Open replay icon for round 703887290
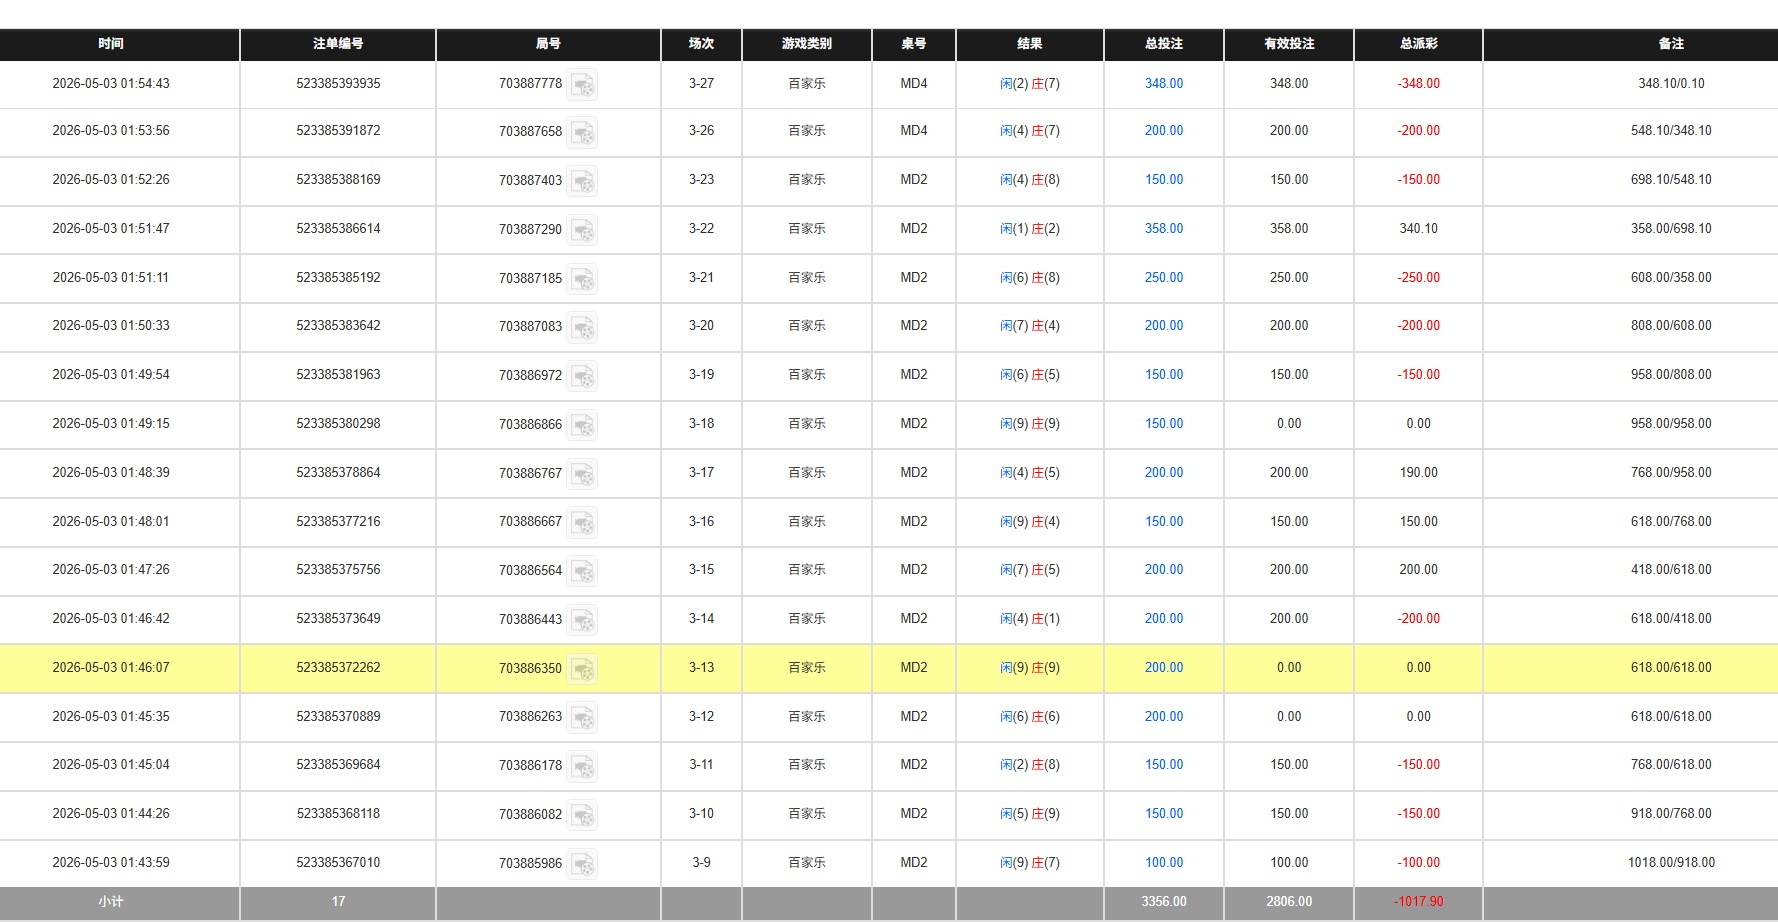 (x=583, y=230)
